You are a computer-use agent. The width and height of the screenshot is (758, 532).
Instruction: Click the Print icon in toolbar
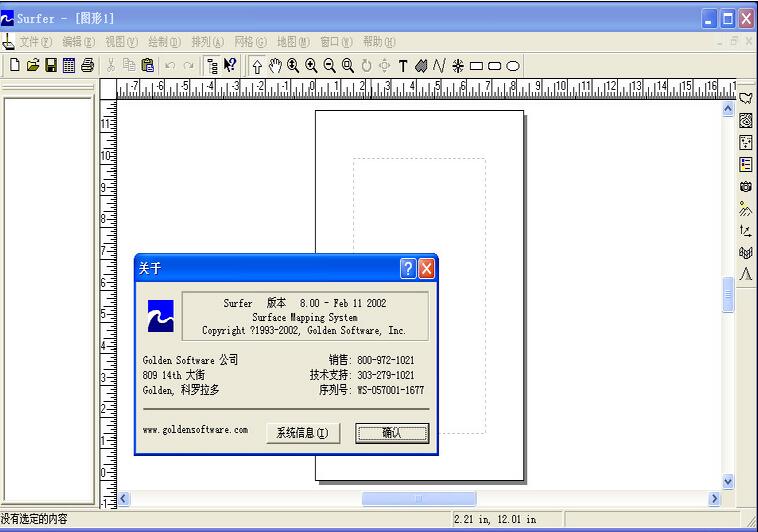[87, 66]
